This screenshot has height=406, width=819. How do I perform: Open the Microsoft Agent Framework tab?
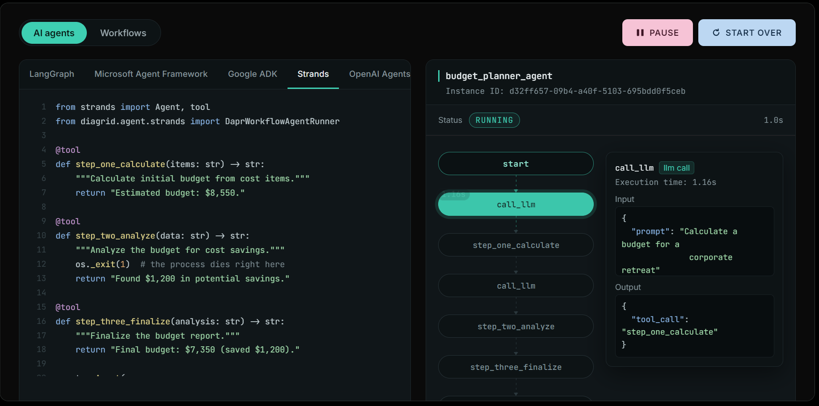(x=151, y=74)
